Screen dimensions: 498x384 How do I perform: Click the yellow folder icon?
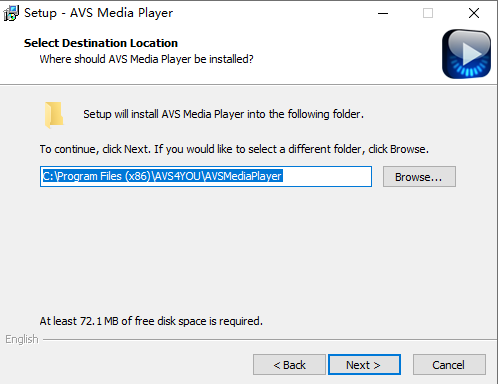pyautogui.click(x=54, y=115)
